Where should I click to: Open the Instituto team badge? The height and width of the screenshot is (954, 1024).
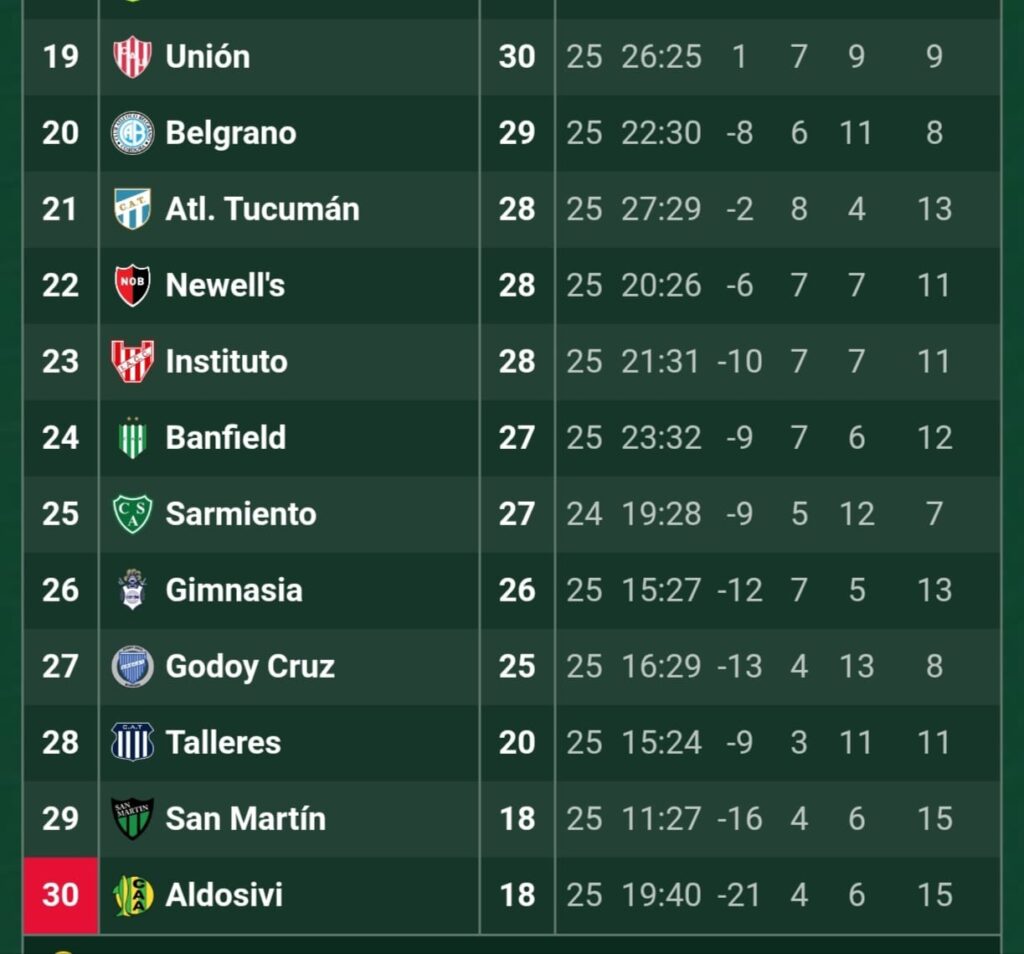coord(133,361)
